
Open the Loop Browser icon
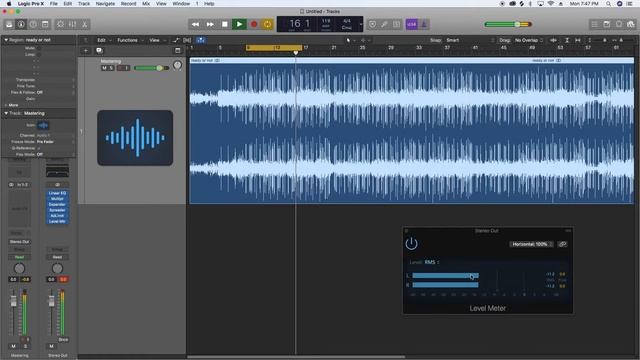[619, 24]
